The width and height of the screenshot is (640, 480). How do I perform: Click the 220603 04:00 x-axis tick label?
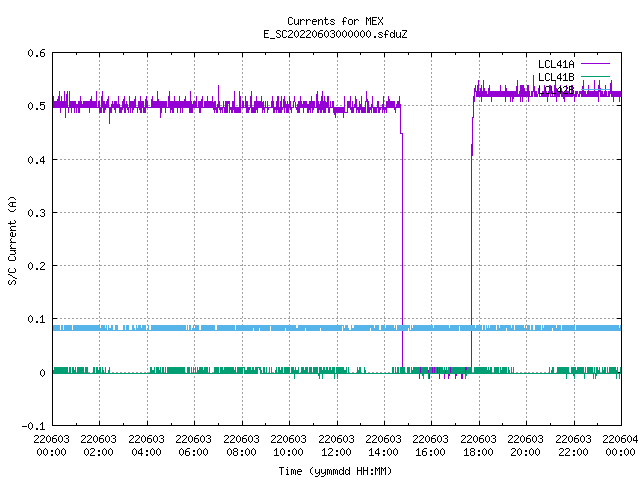[x=146, y=445]
